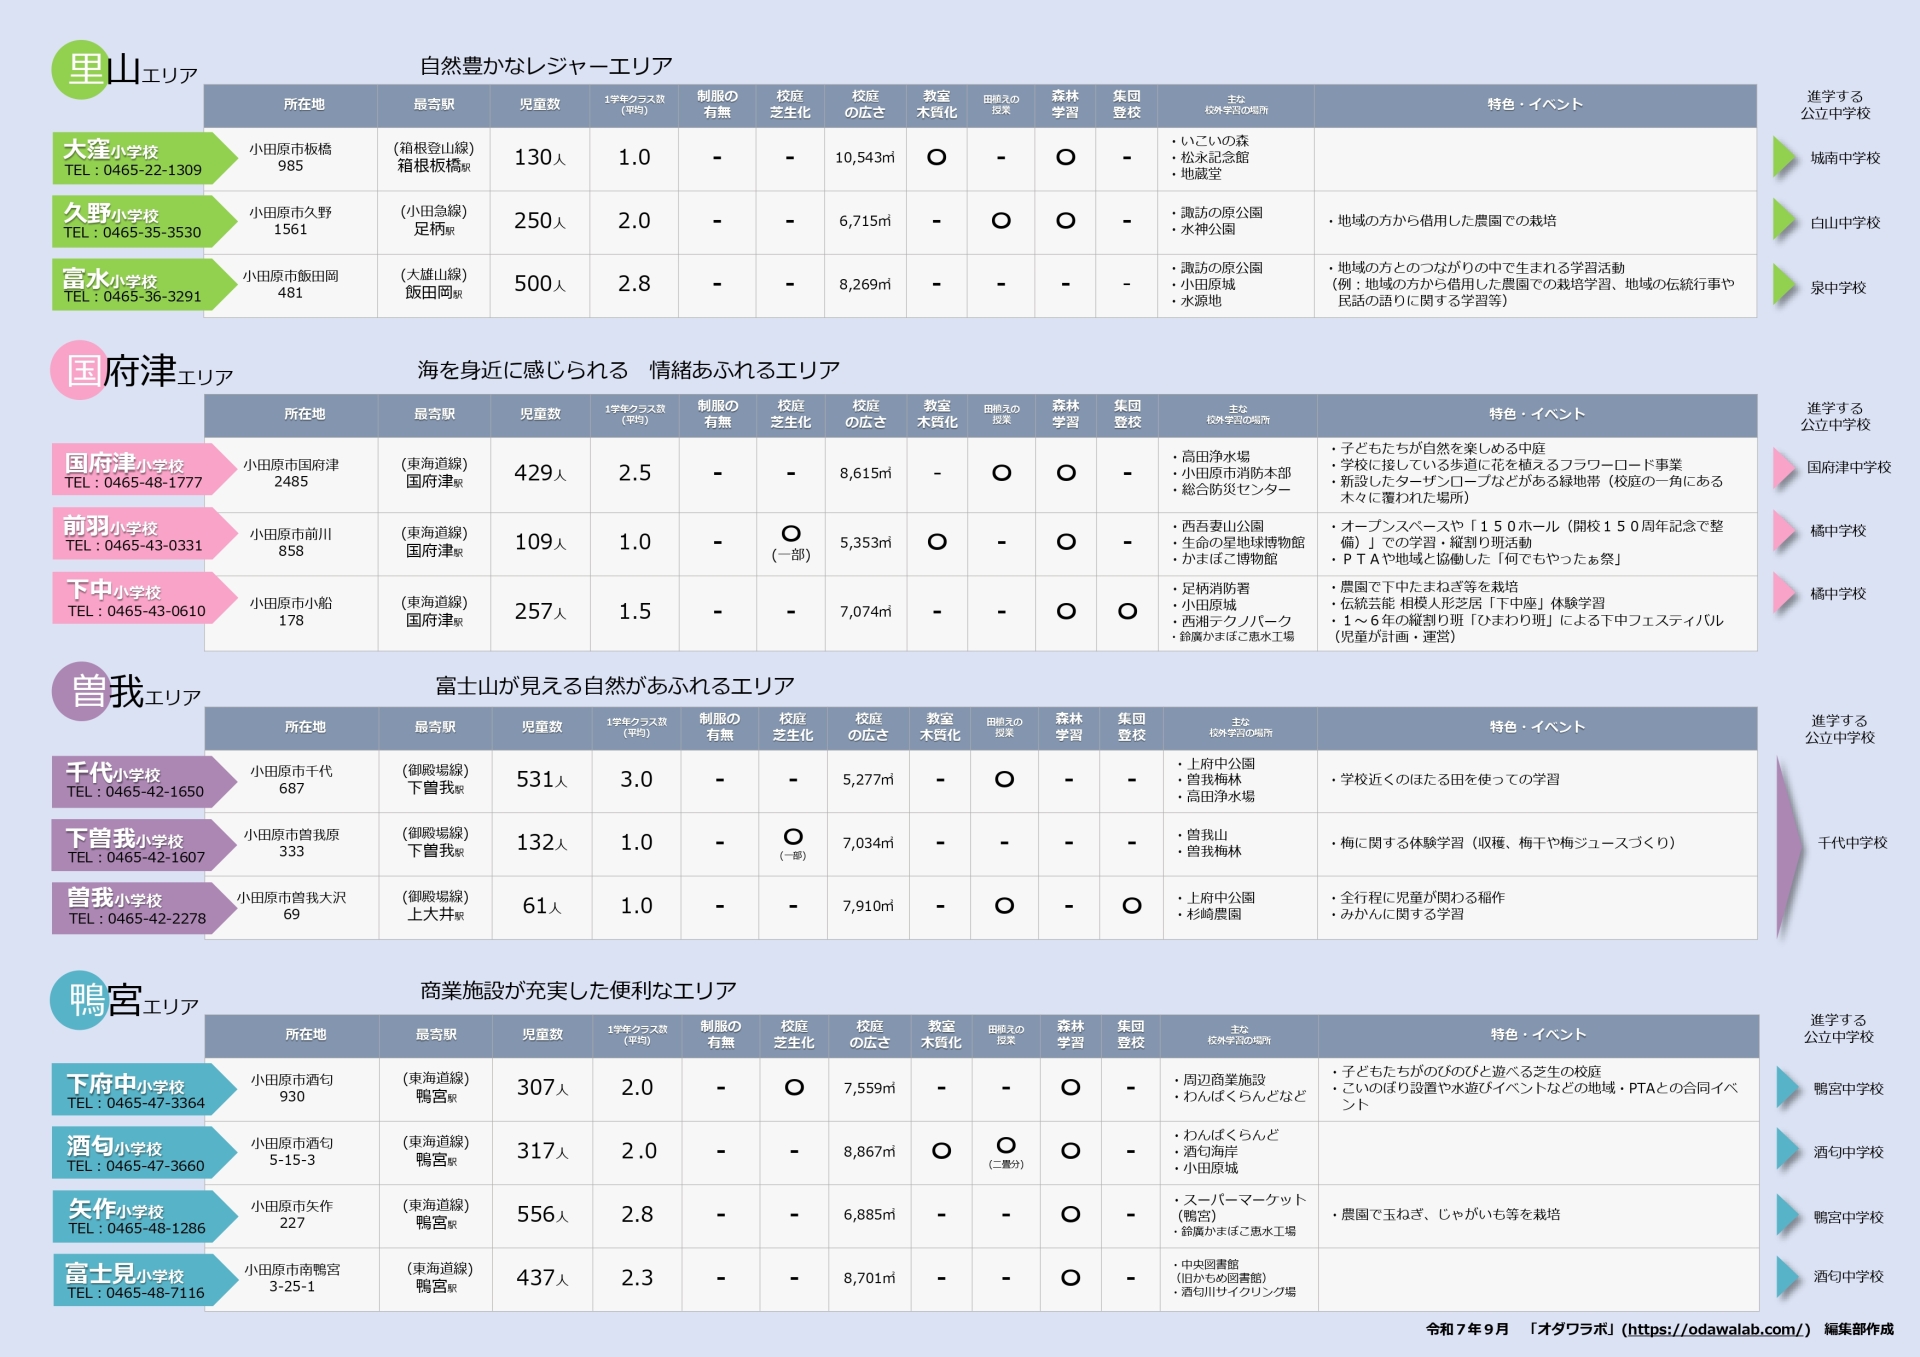Click the 最寄駅 header in the 曽我 table
1920x1357 pixels.
coord(435,727)
